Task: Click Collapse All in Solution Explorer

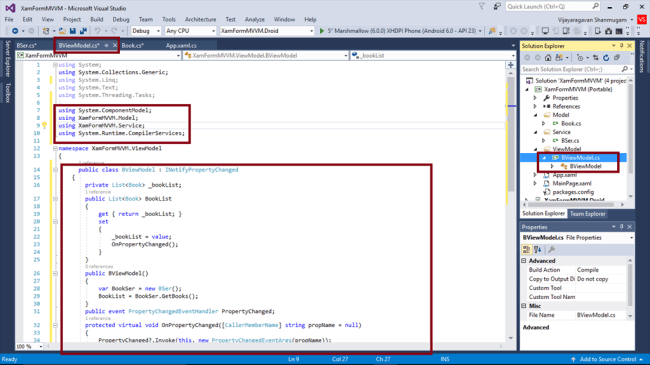Action: (x=617, y=58)
